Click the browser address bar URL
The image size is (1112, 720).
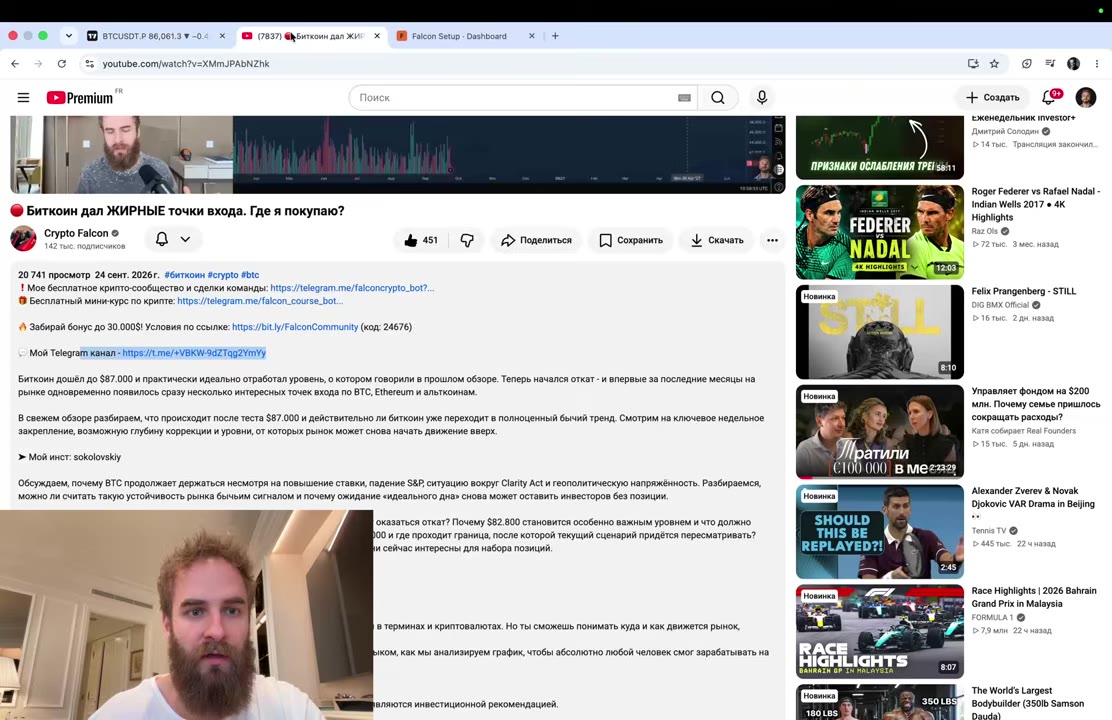186,64
